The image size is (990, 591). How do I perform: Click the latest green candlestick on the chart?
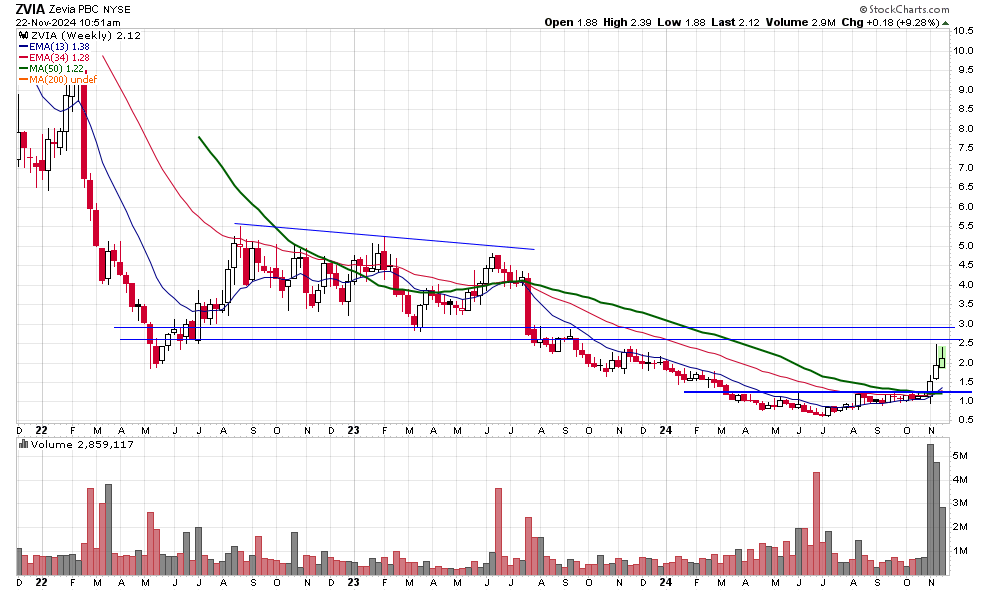tap(942, 360)
